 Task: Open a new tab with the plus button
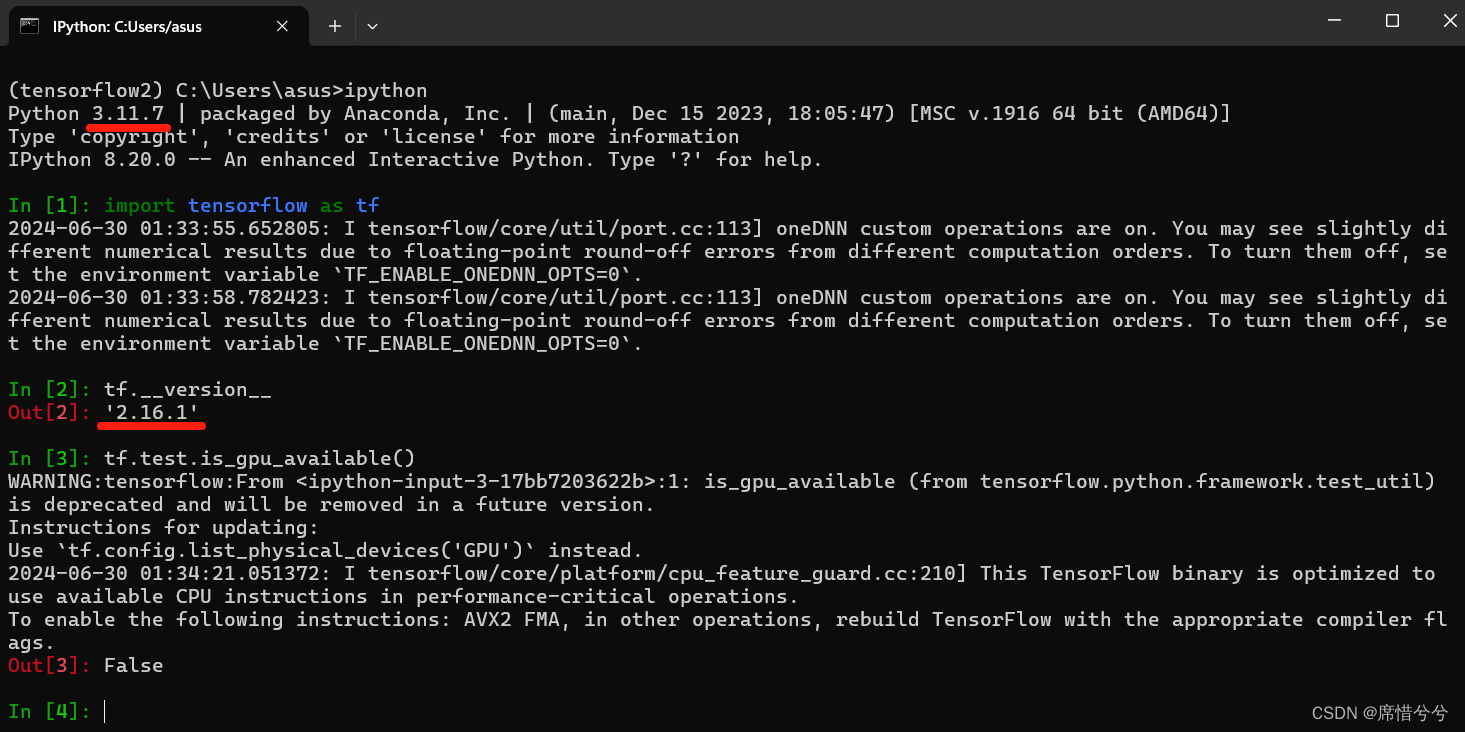tap(334, 26)
